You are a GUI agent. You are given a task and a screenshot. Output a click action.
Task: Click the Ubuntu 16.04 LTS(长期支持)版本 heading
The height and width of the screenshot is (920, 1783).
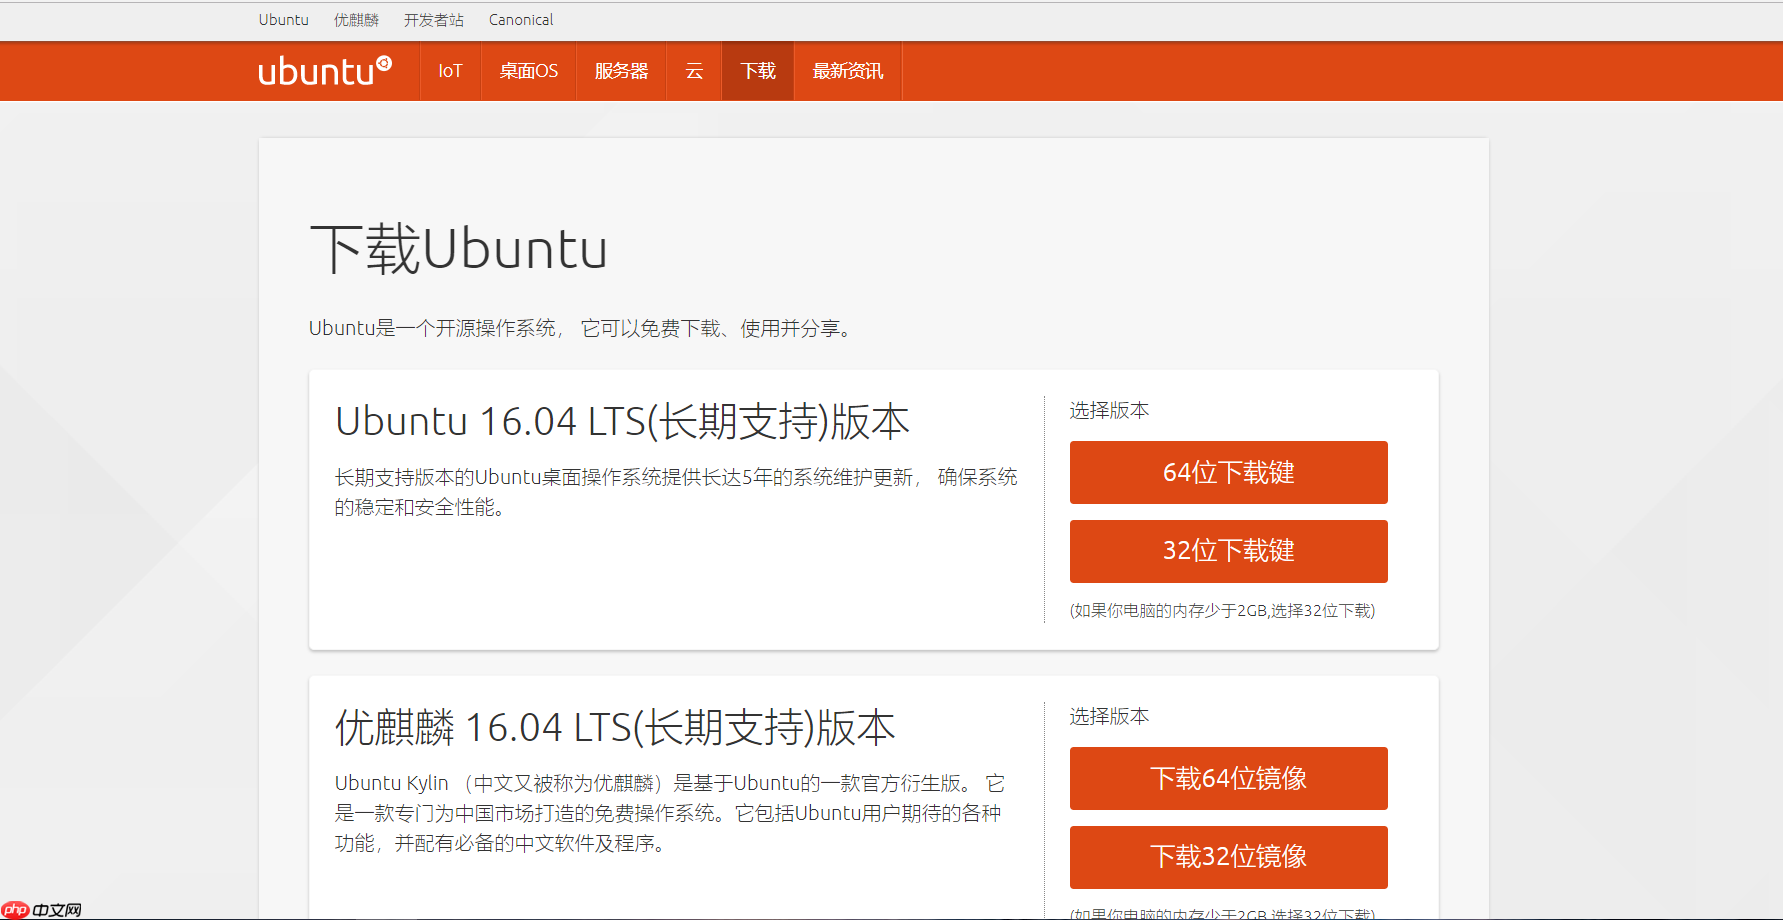pyautogui.click(x=622, y=422)
